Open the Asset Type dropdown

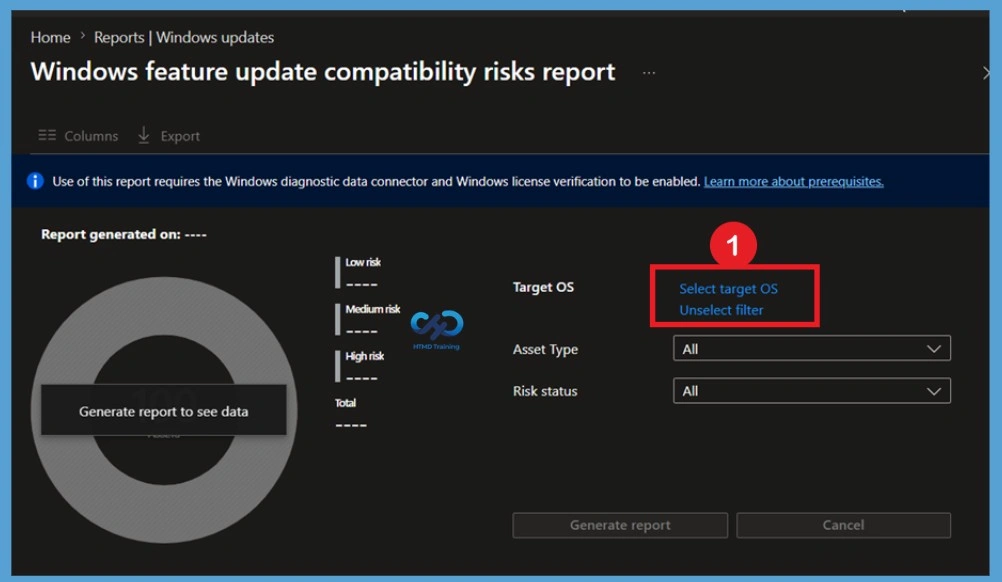[x=812, y=349]
